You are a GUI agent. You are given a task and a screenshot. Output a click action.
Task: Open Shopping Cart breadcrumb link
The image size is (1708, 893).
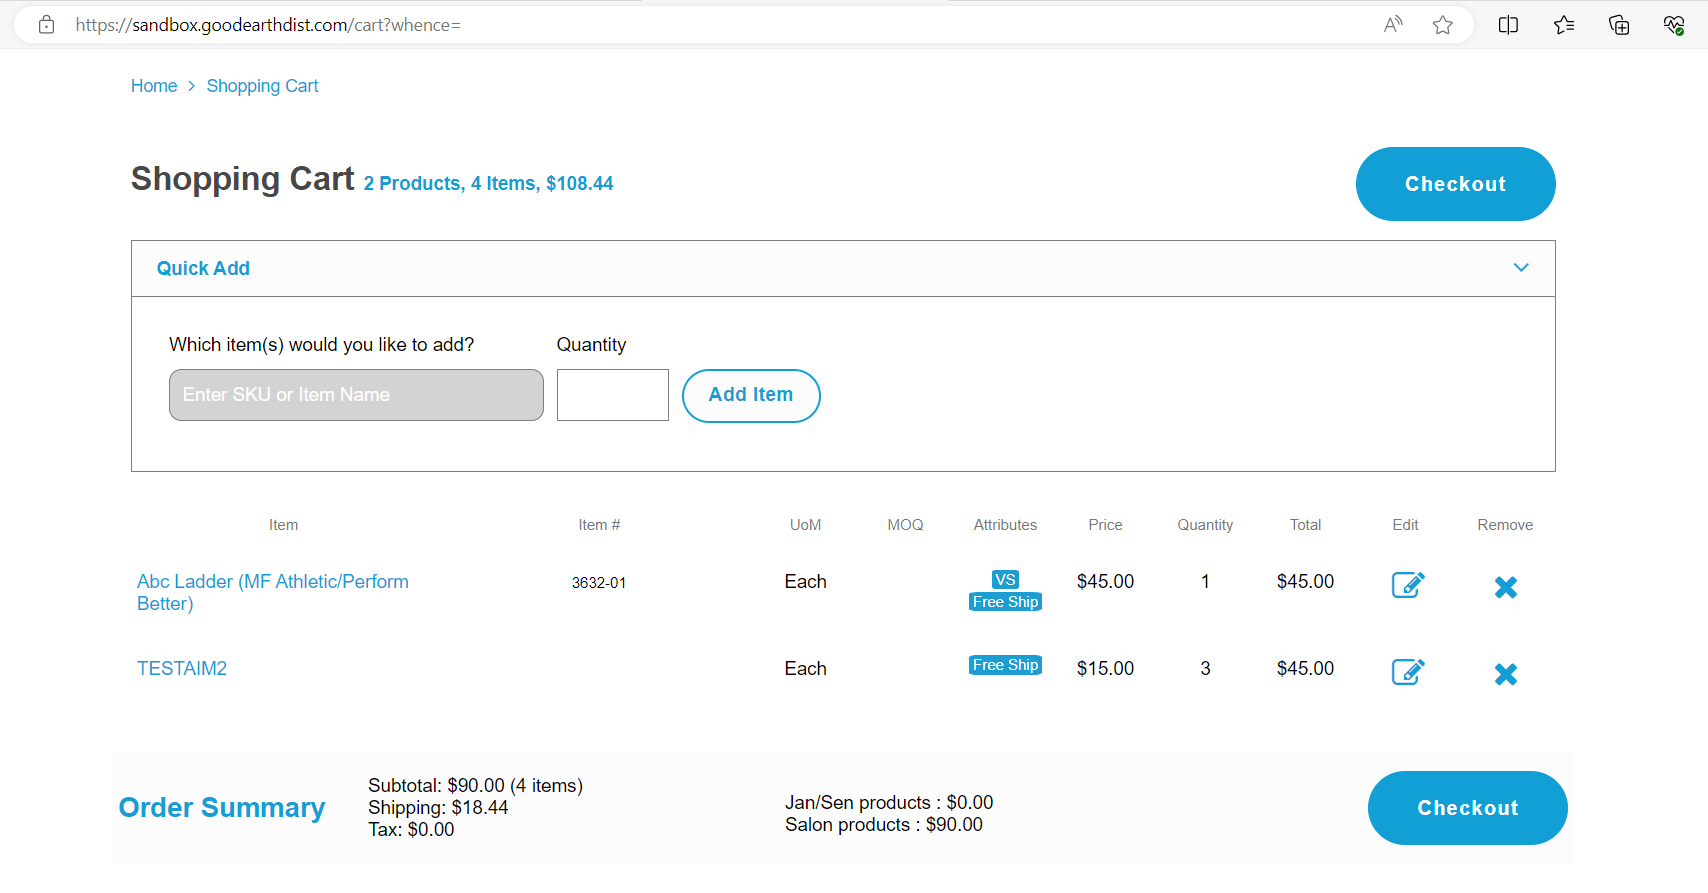pyautogui.click(x=262, y=86)
